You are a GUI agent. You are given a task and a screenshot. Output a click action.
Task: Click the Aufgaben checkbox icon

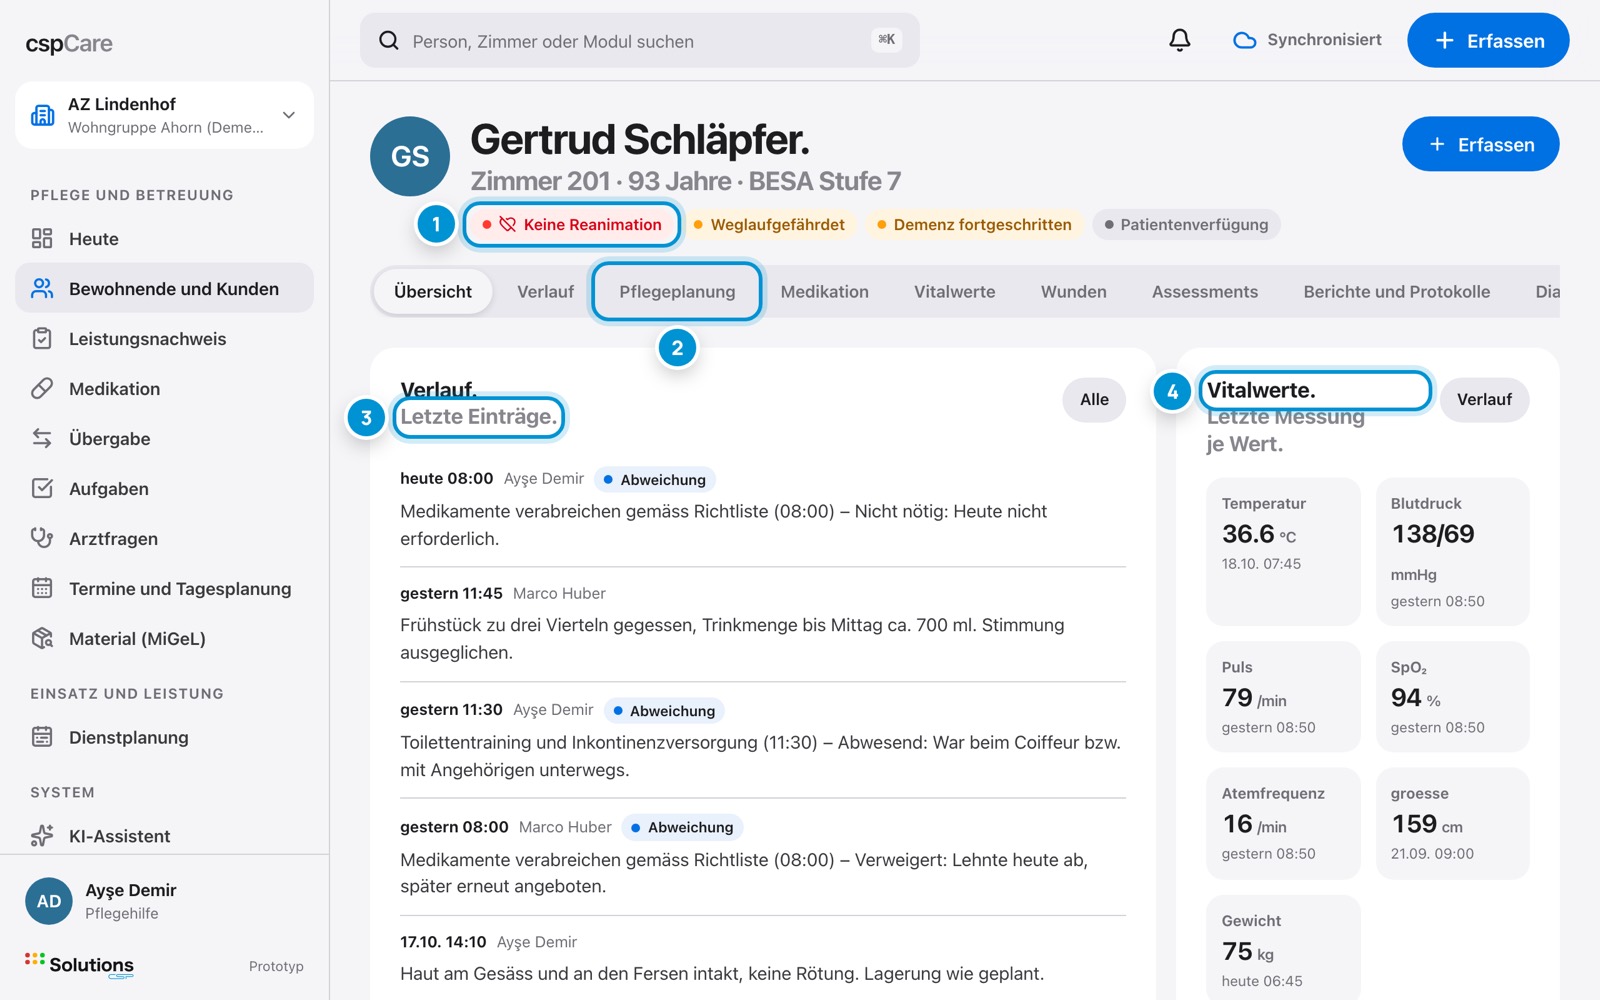pos(42,488)
